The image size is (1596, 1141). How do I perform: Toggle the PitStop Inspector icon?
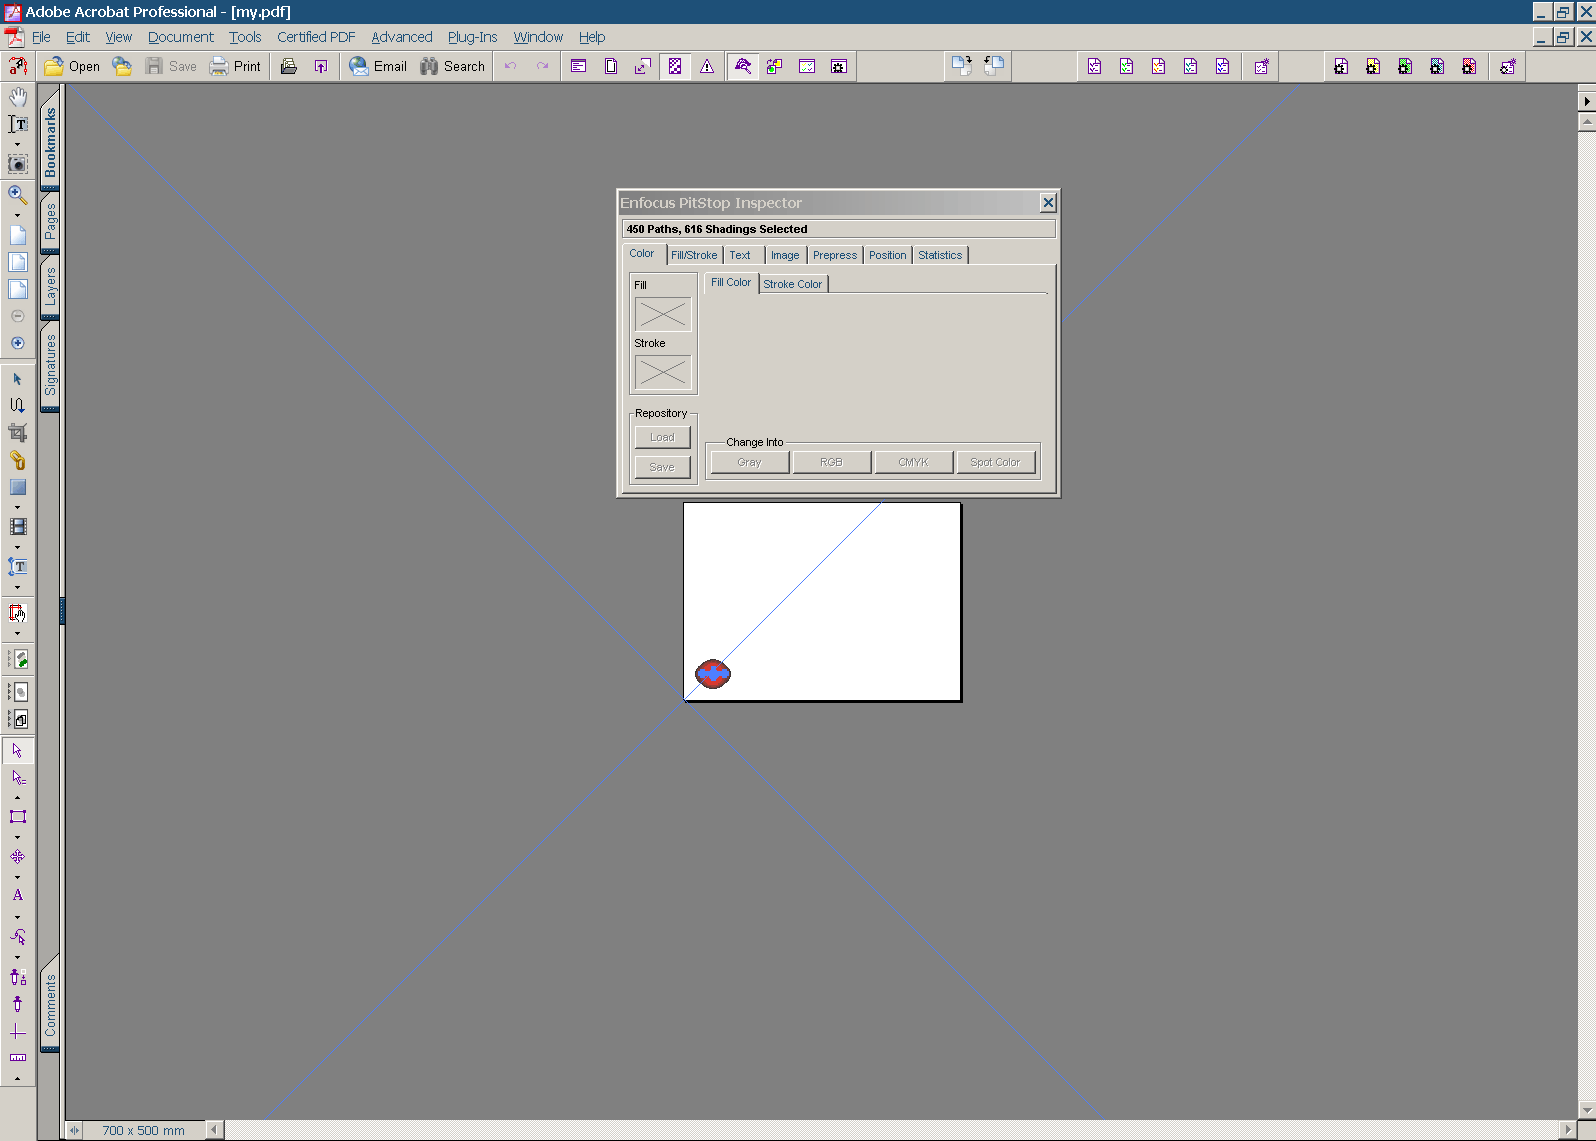click(x=743, y=66)
